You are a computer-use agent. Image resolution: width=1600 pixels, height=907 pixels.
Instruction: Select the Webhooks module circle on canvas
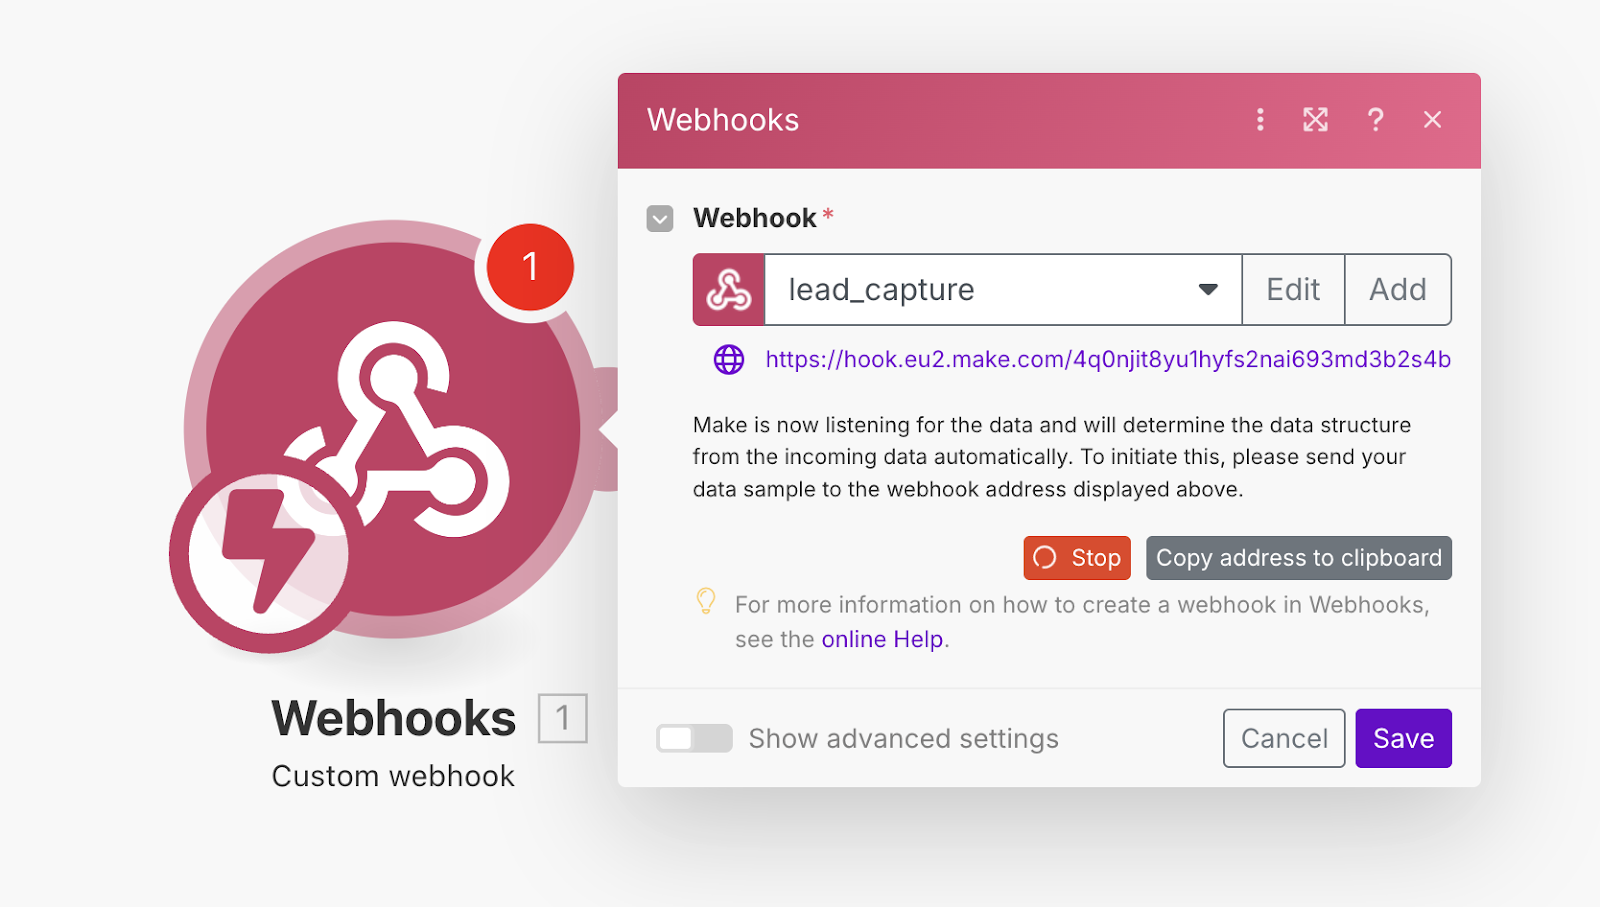[x=393, y=430]
